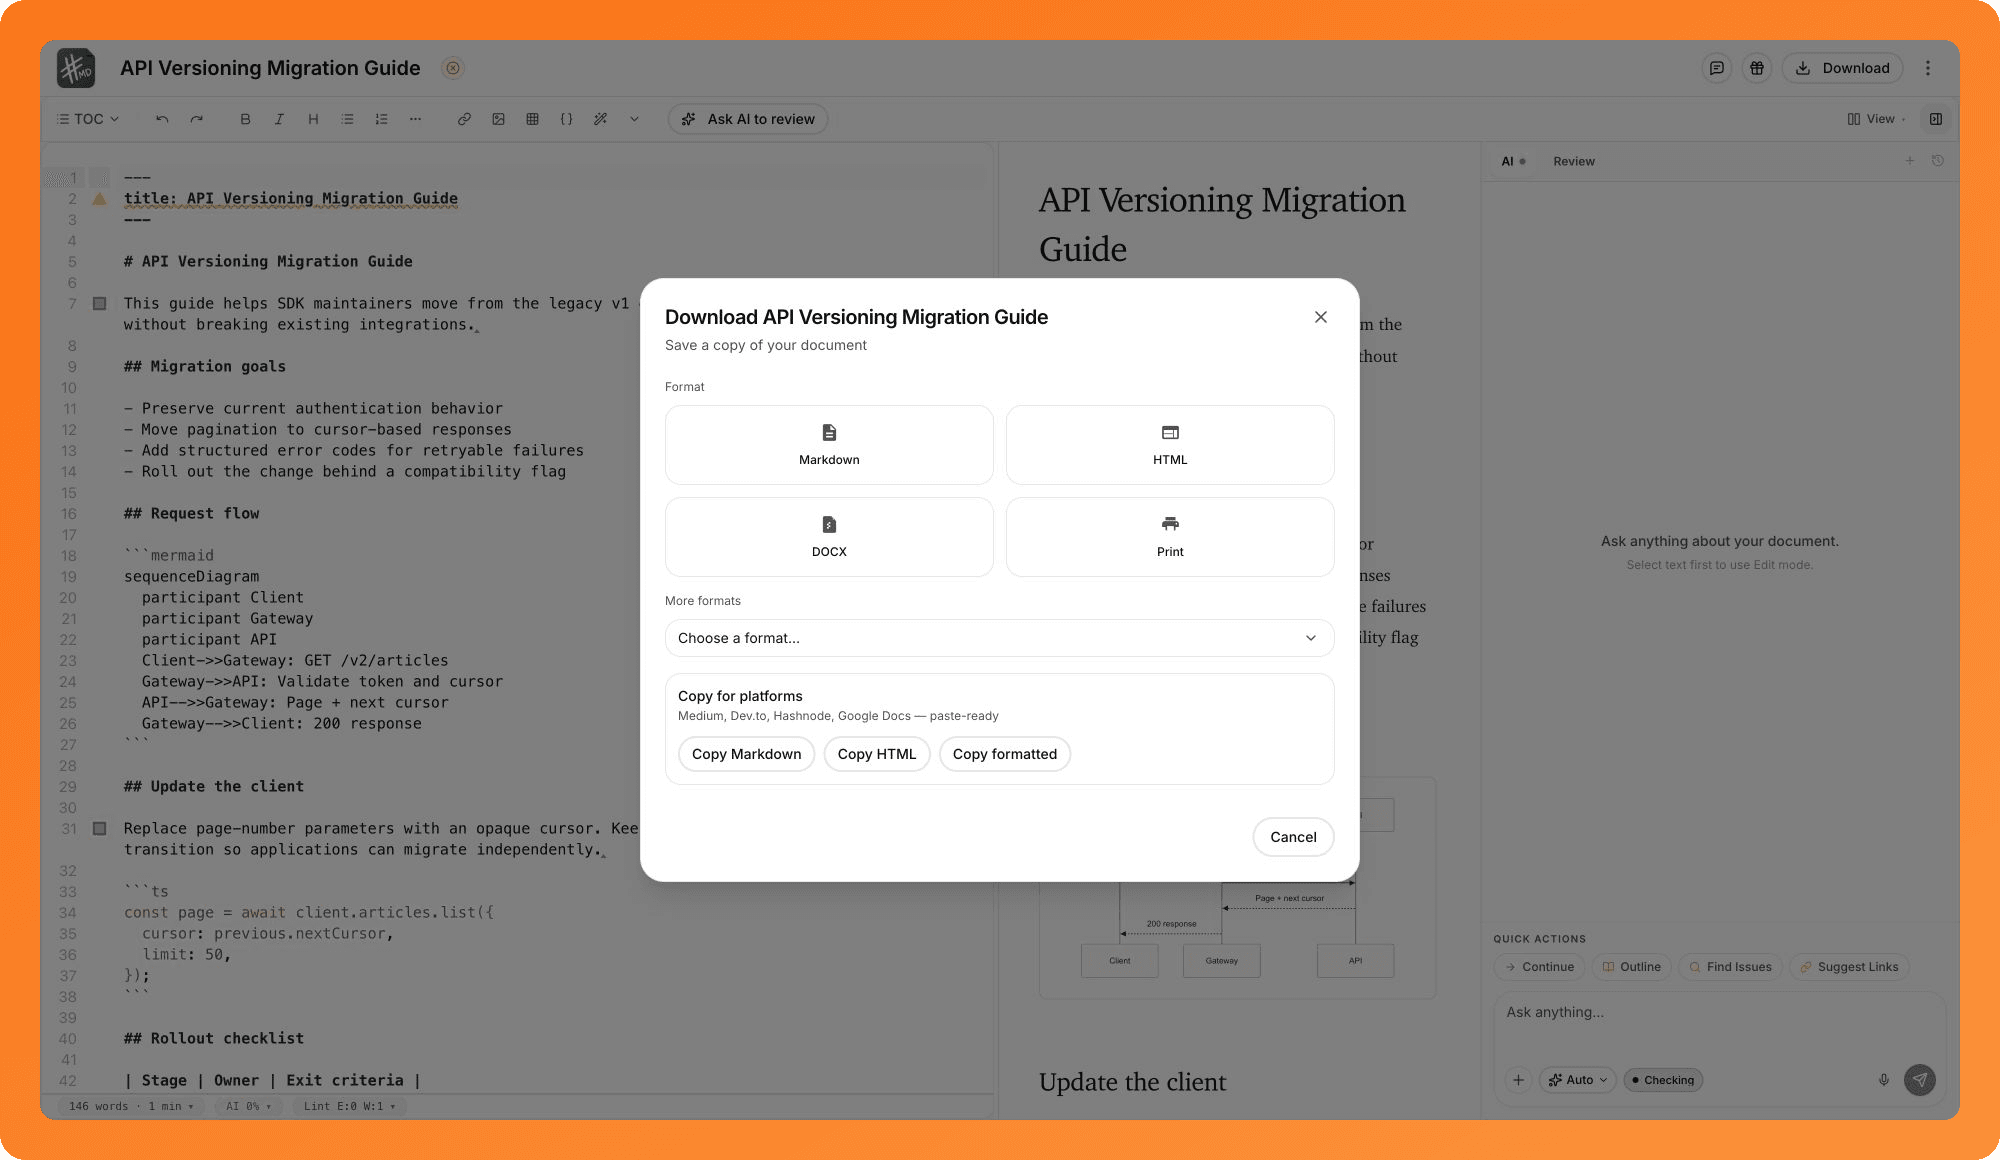Toggle bold formatting icon
Screen dimensions: 2000x1160
pyautogui.click(x=245, y=119)
